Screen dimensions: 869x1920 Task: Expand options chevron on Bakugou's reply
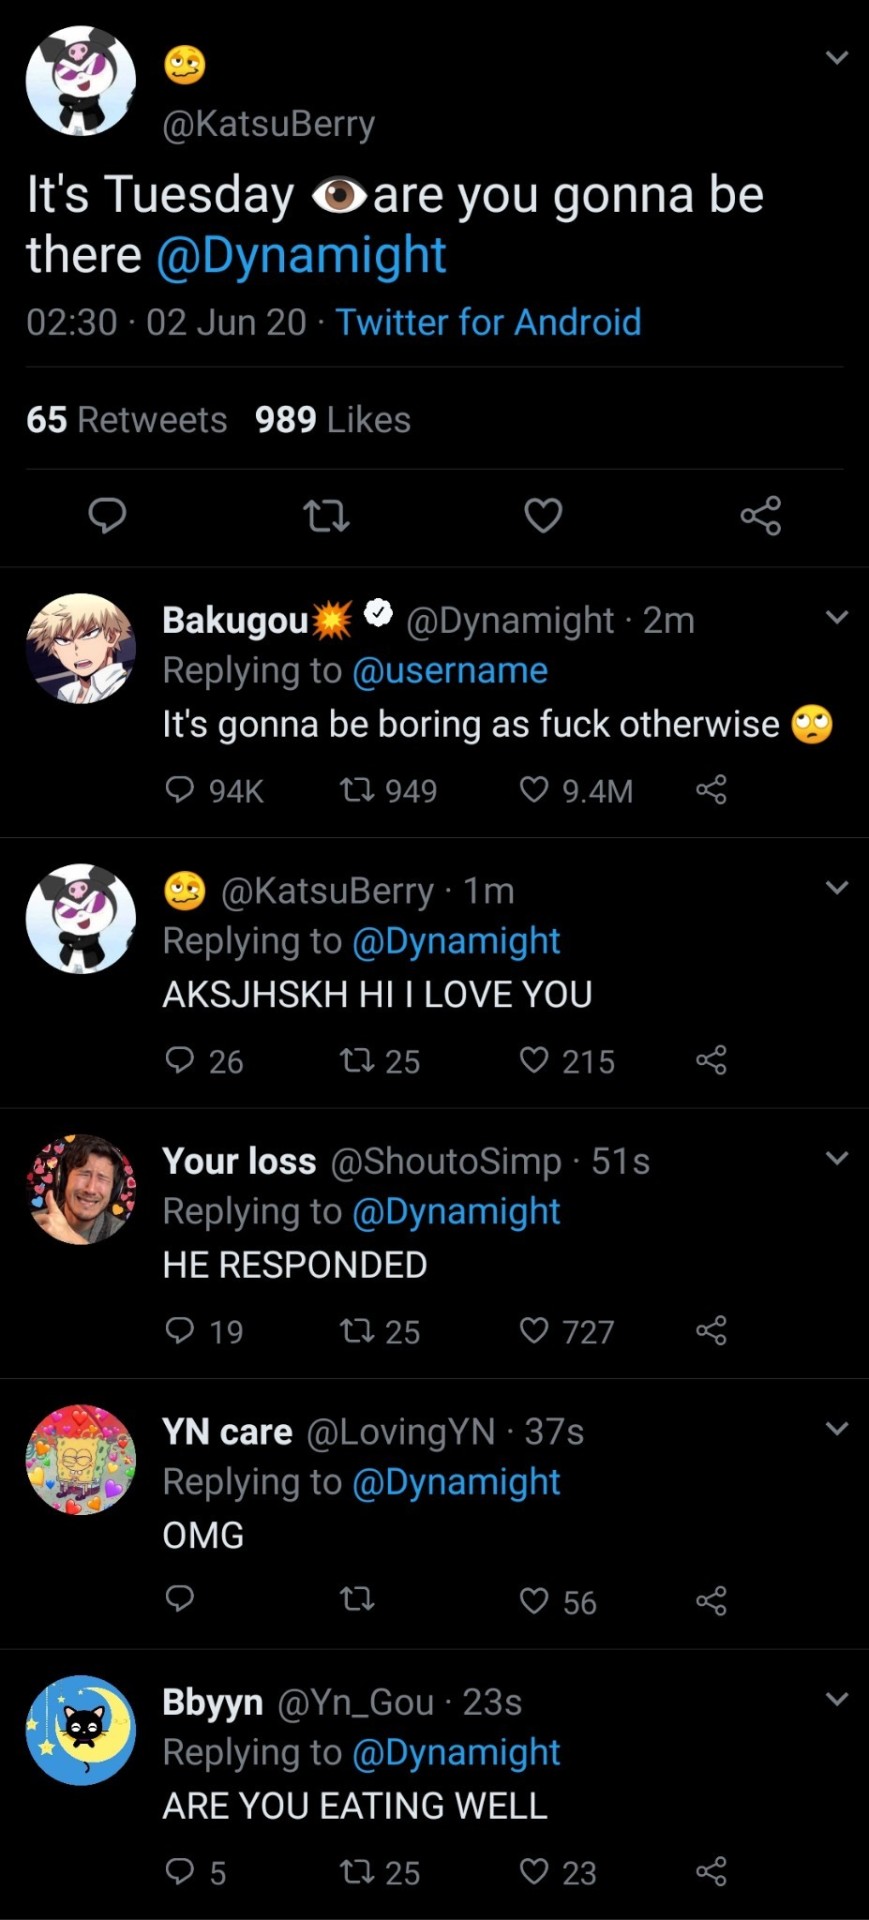click(837, 617)
